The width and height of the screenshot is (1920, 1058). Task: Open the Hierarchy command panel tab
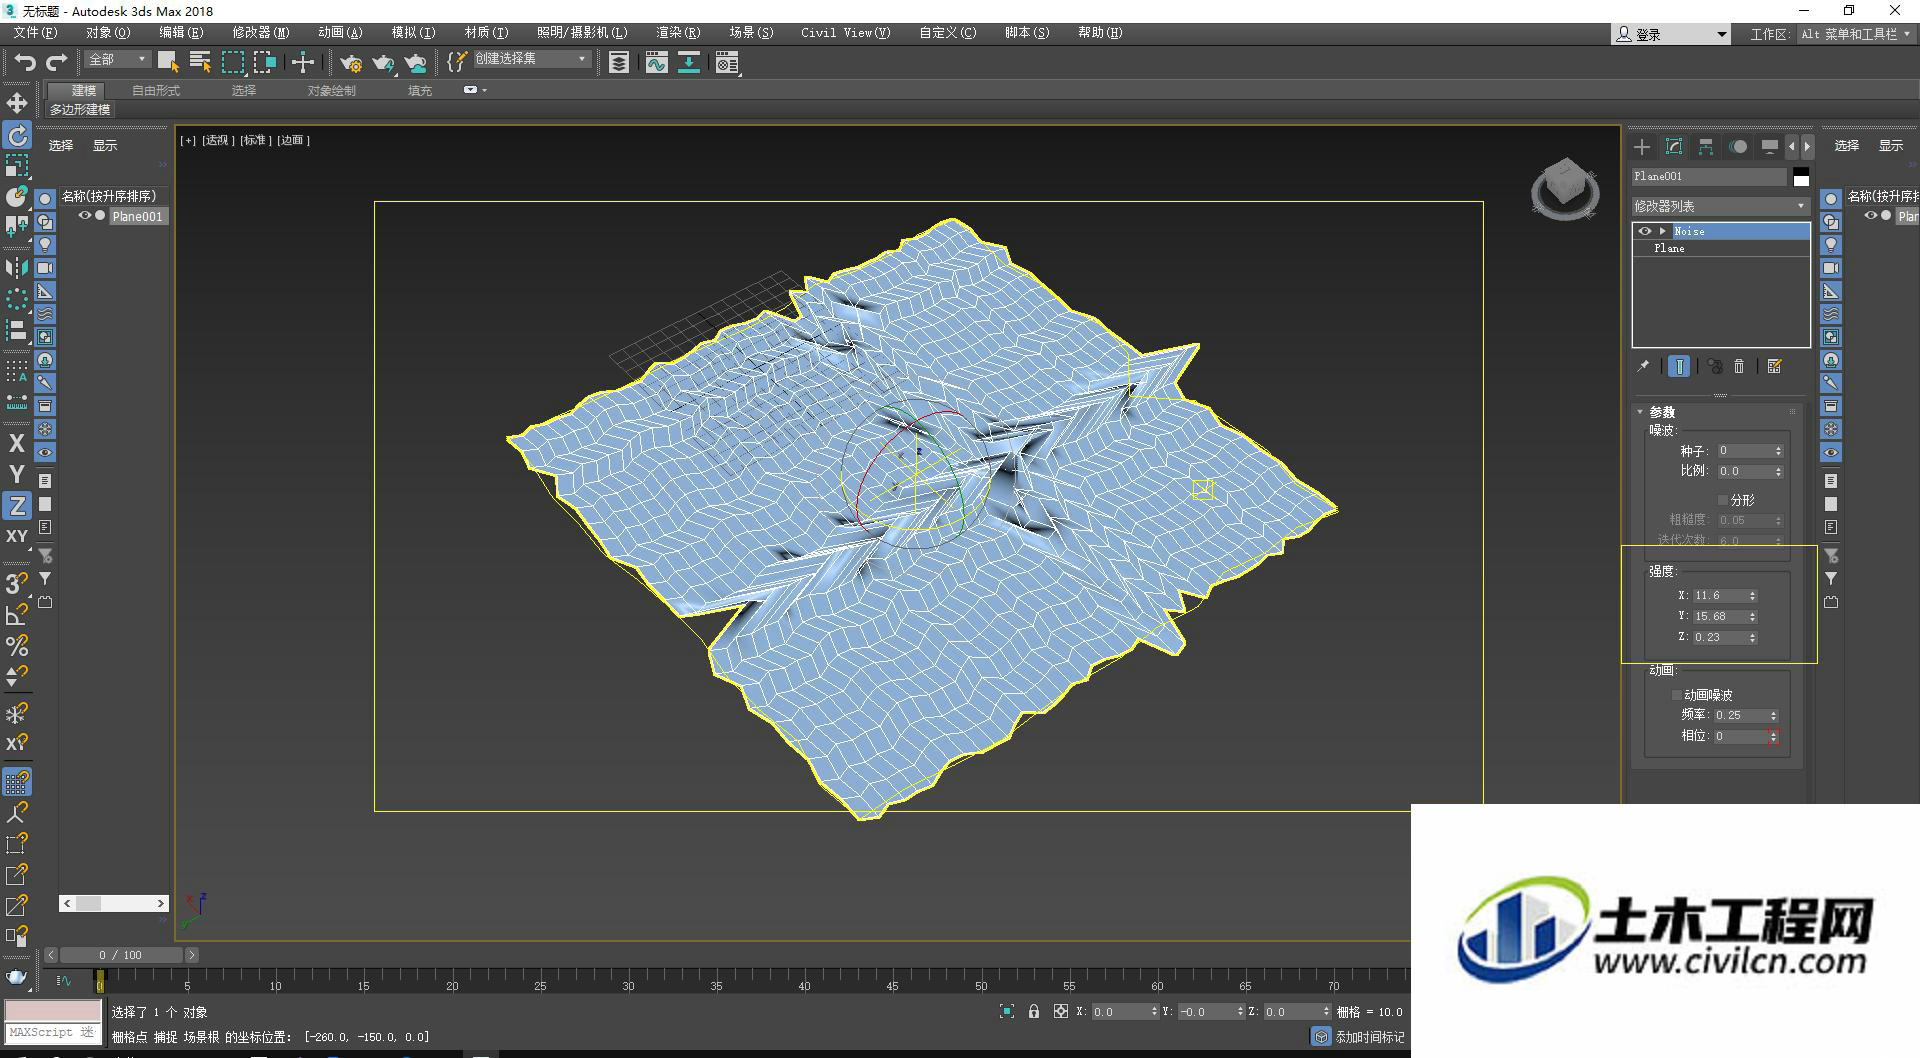point(1706,147)
